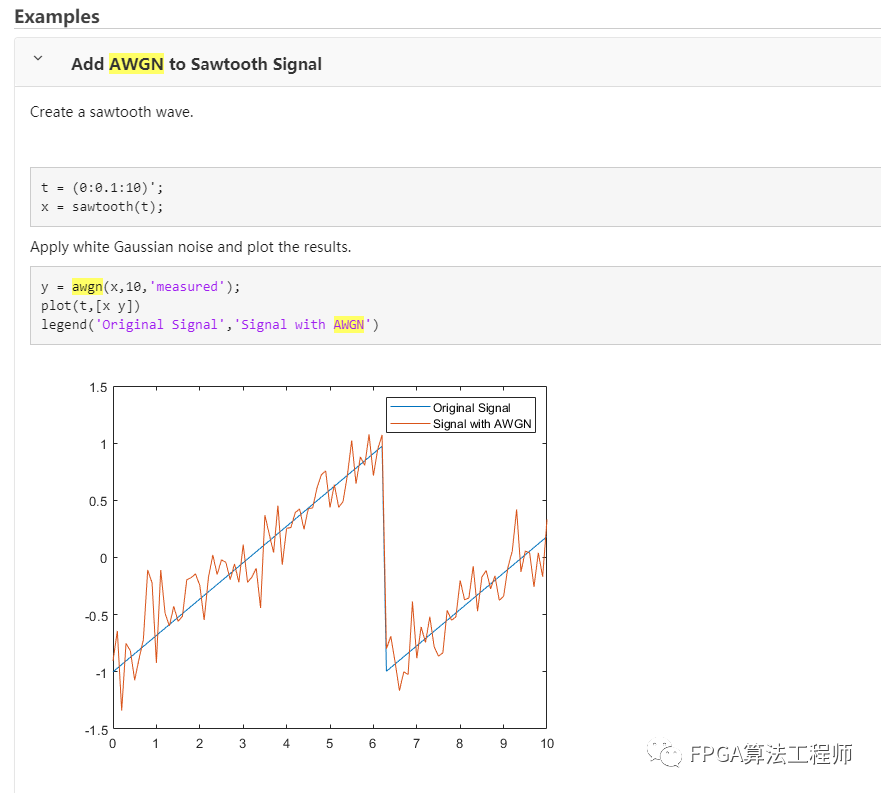Click the orange line sample in the plot legend
This screenshot has width=881, height=793.
point(410,424)
